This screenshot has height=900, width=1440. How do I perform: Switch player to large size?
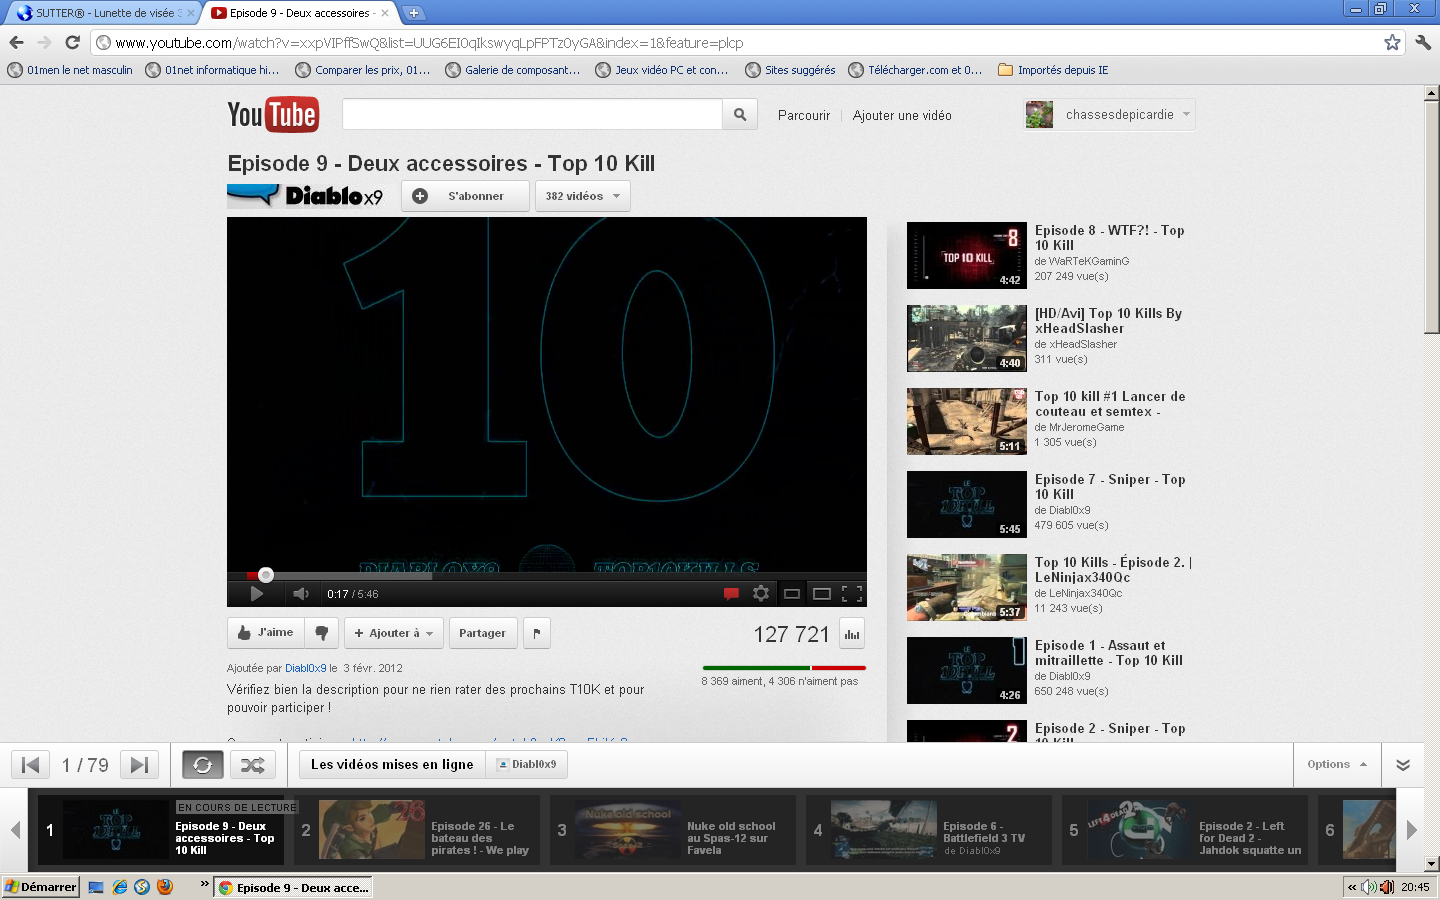coord(822,594)
